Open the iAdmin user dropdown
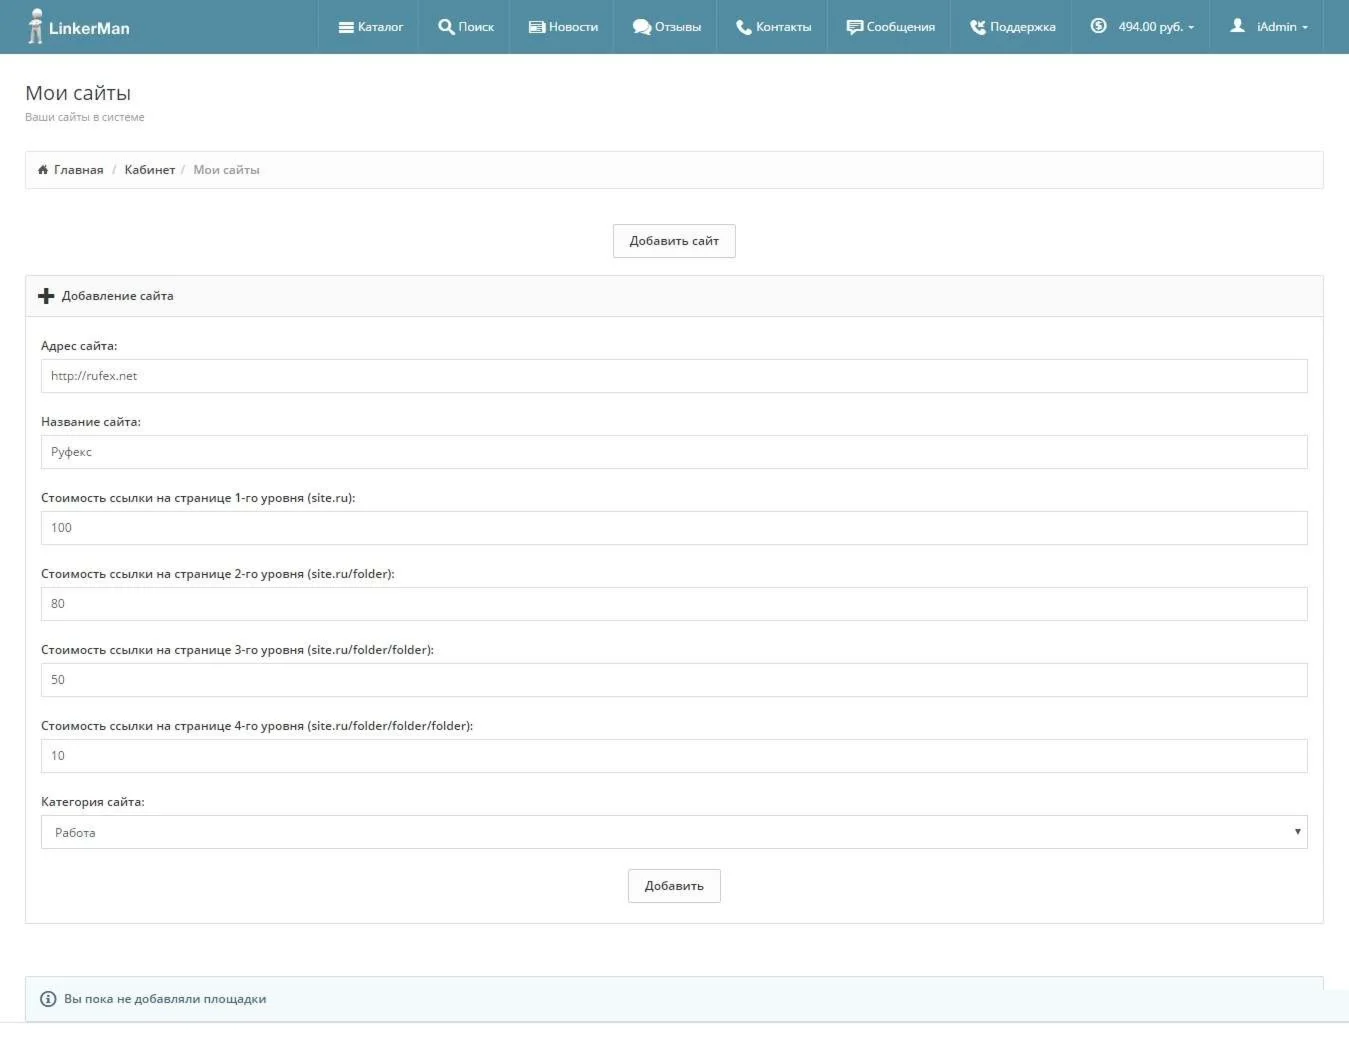Viewport: 1349px width, 1062px height. coord(1269,27)
